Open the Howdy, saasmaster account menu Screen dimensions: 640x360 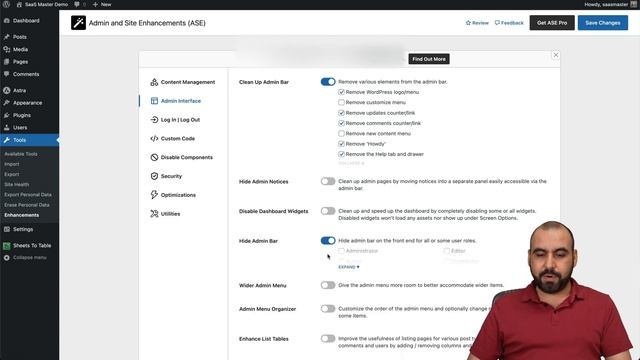(611, 4)
